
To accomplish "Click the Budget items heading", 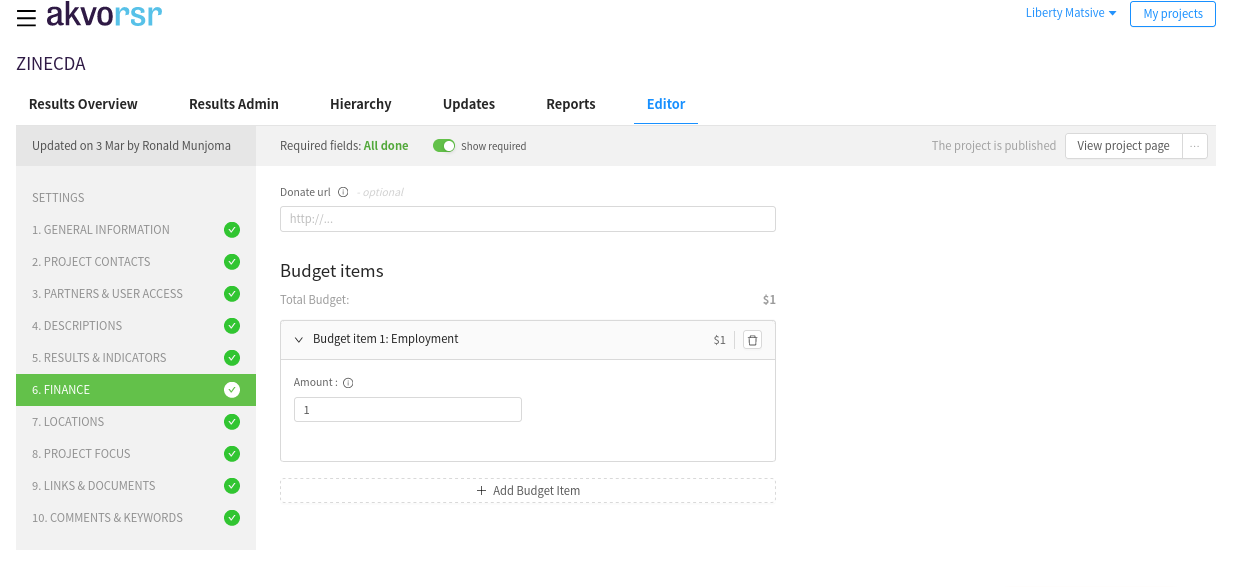I will (x=332, y=271).
